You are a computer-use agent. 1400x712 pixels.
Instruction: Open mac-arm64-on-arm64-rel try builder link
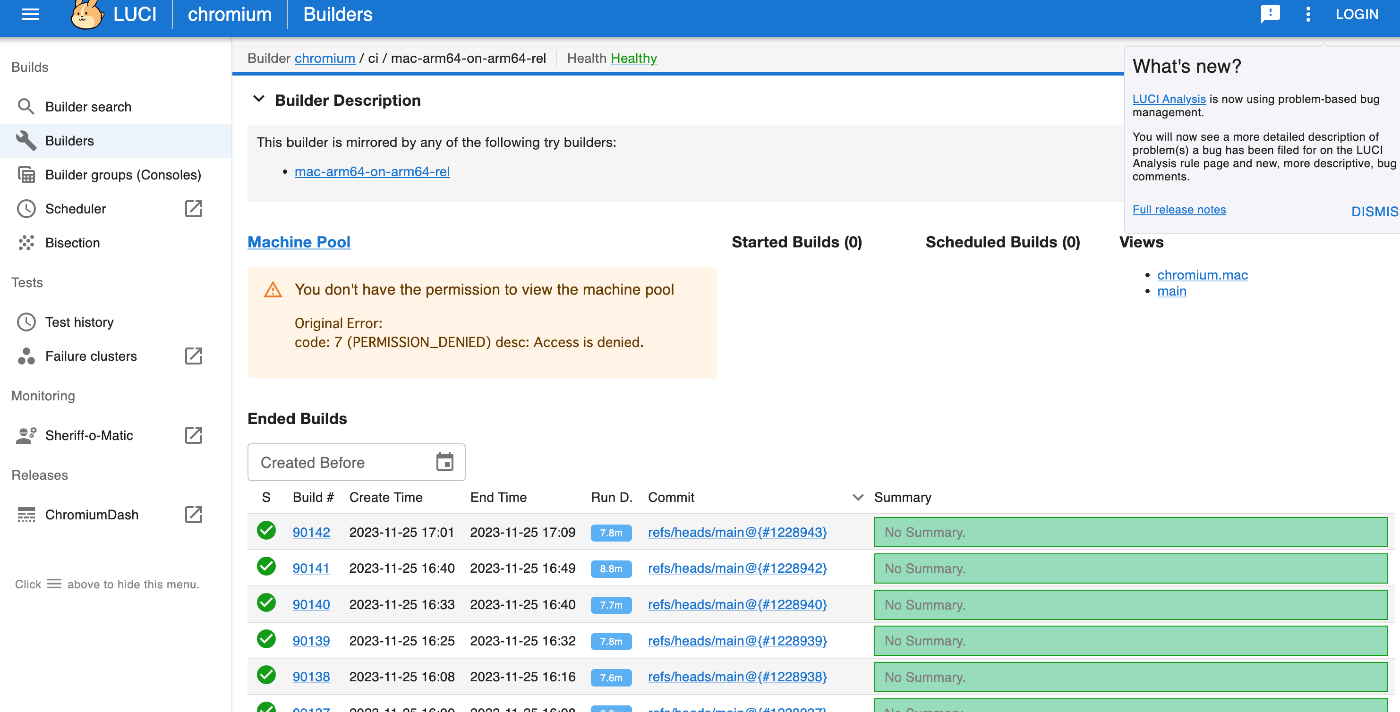pyautogui.click(x=372, y=172)
